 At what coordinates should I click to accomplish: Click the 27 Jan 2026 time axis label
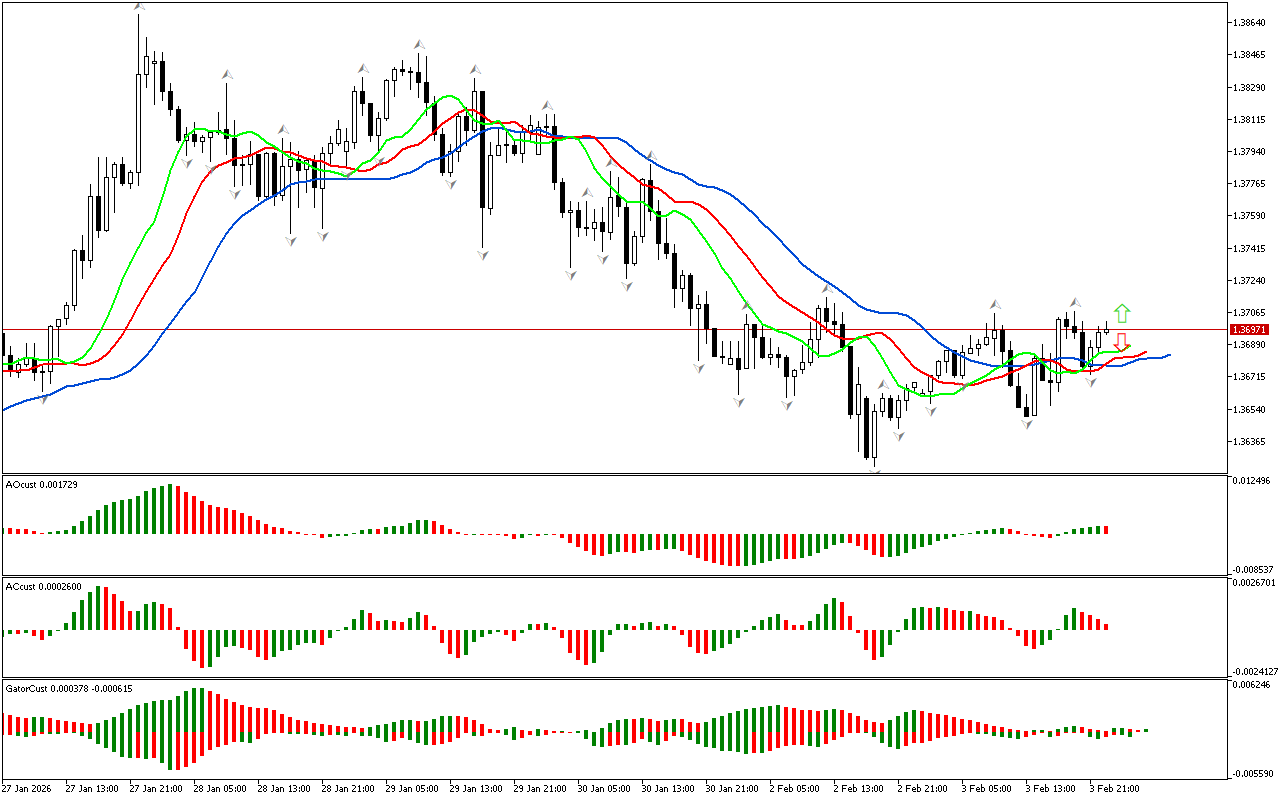coord(27,787)
